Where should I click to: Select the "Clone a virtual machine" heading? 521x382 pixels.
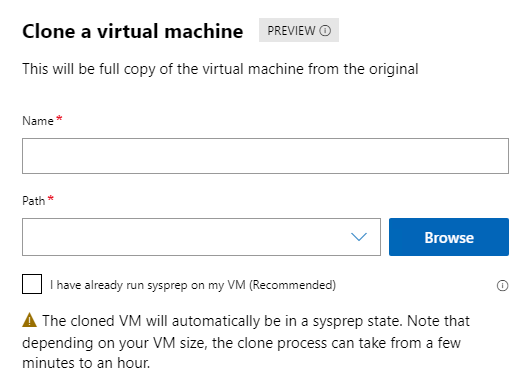pos(133,31)
